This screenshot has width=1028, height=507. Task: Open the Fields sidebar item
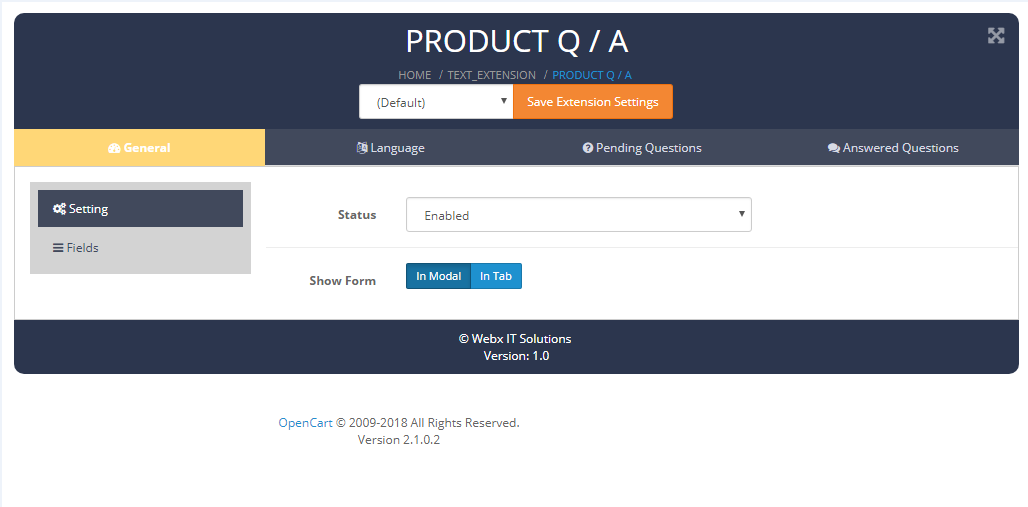[x=140, y=248]
